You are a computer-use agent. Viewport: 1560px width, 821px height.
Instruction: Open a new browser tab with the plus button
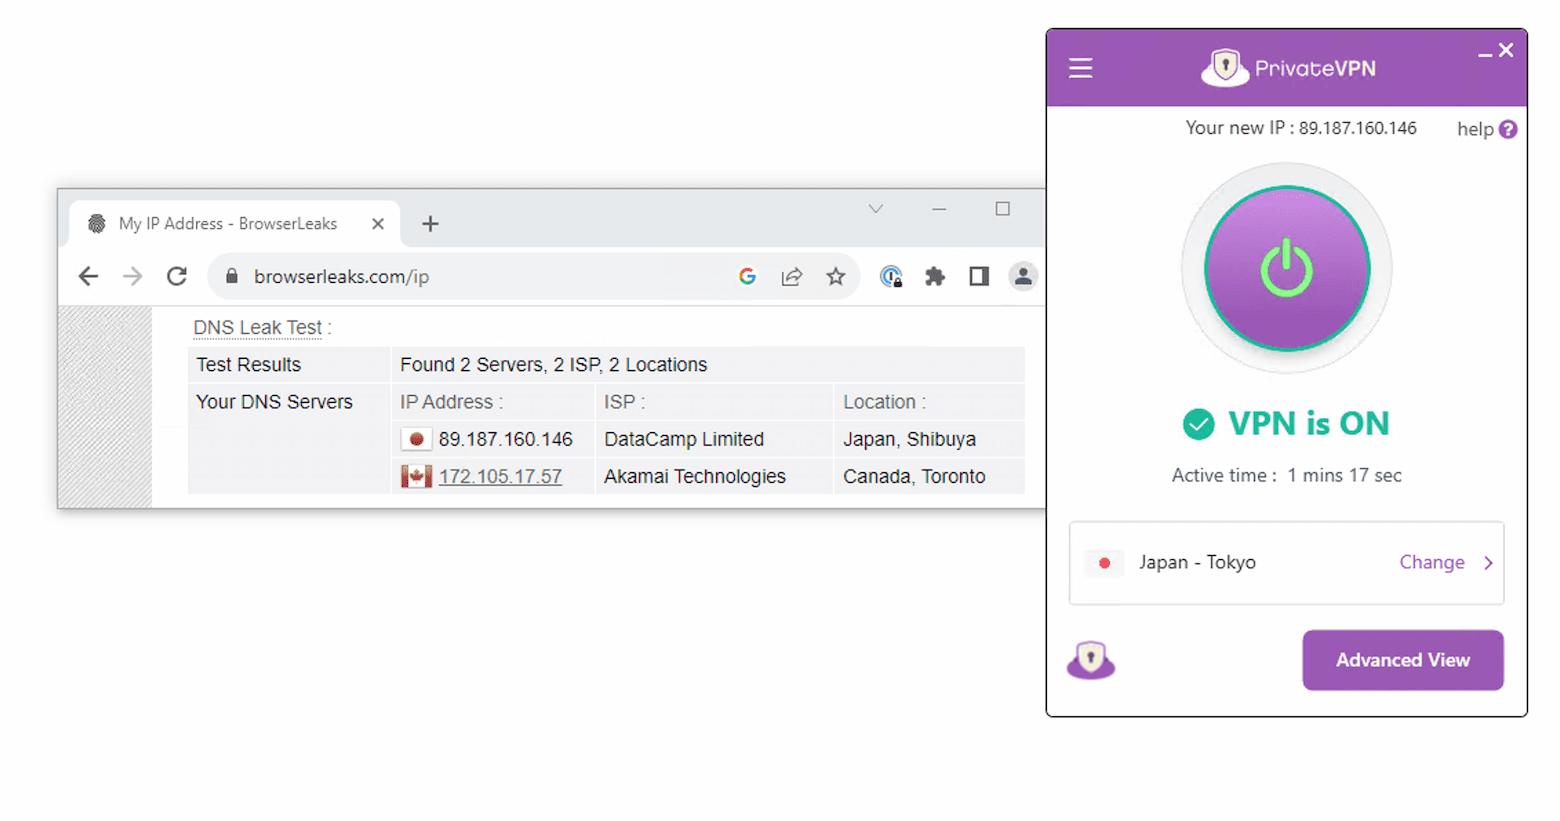coord(430,224)
